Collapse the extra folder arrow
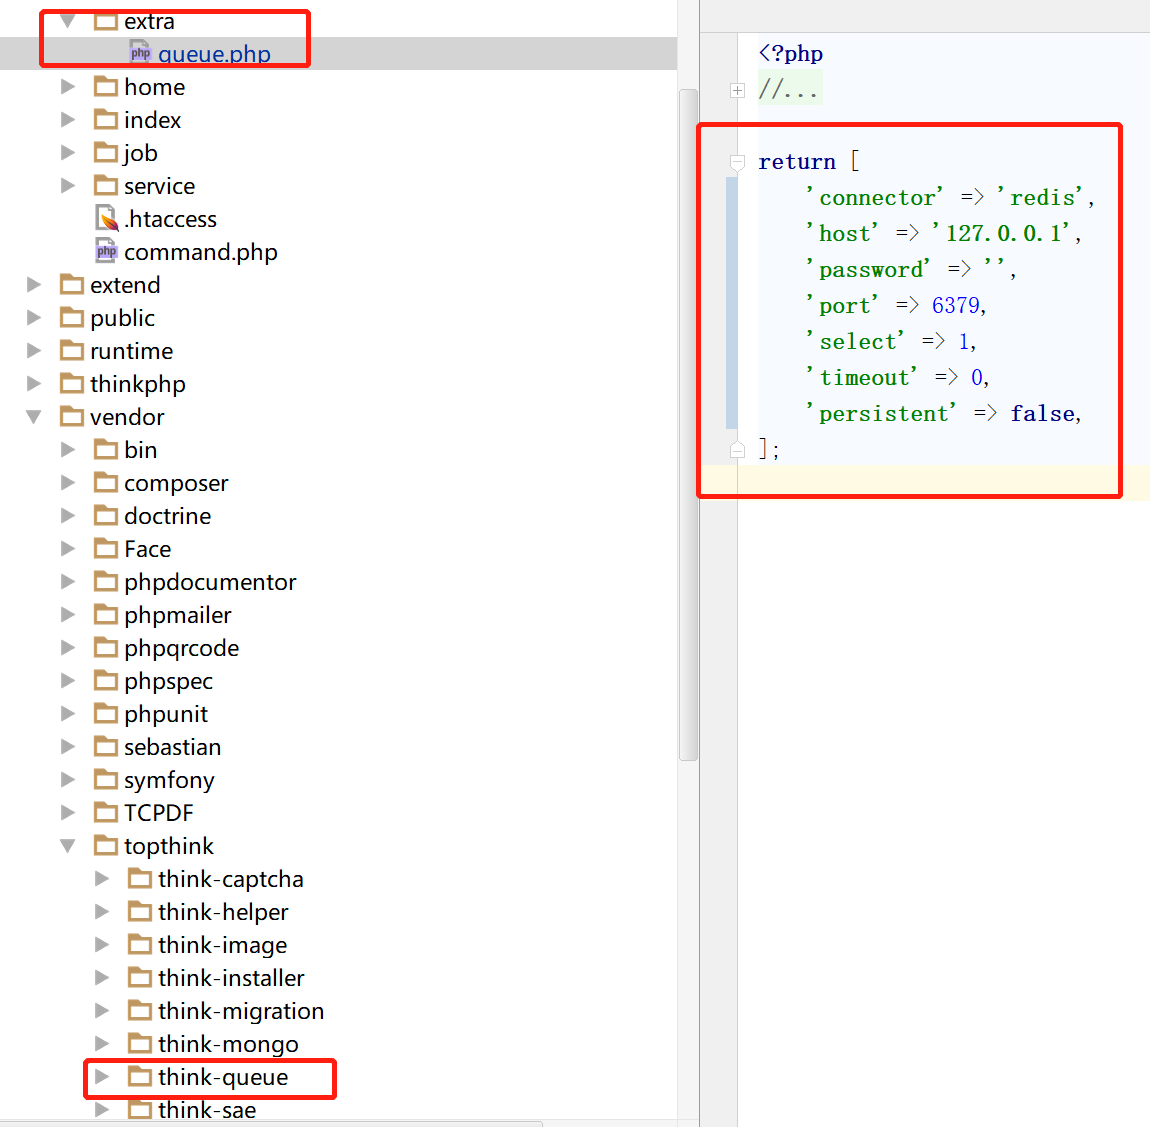This screenshot has width=1150, height=1127. 67,21
